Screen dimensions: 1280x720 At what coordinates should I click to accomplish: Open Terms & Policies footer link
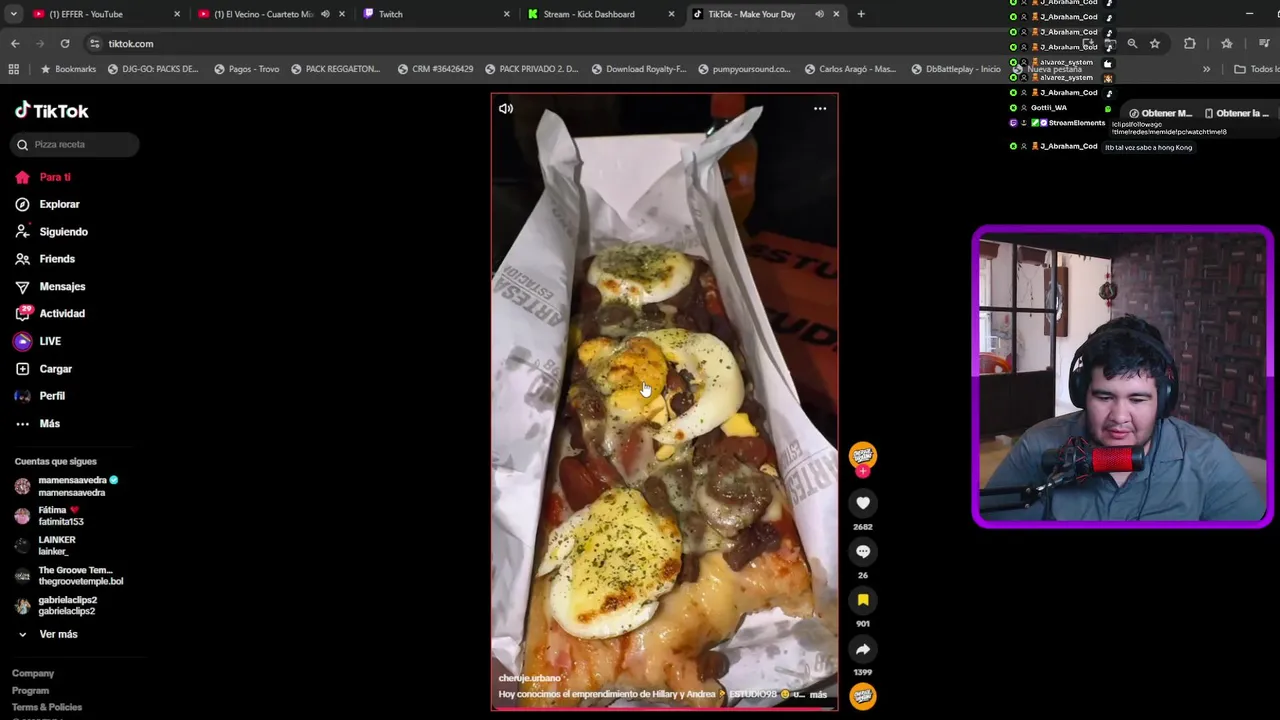(x=47, y=707)
